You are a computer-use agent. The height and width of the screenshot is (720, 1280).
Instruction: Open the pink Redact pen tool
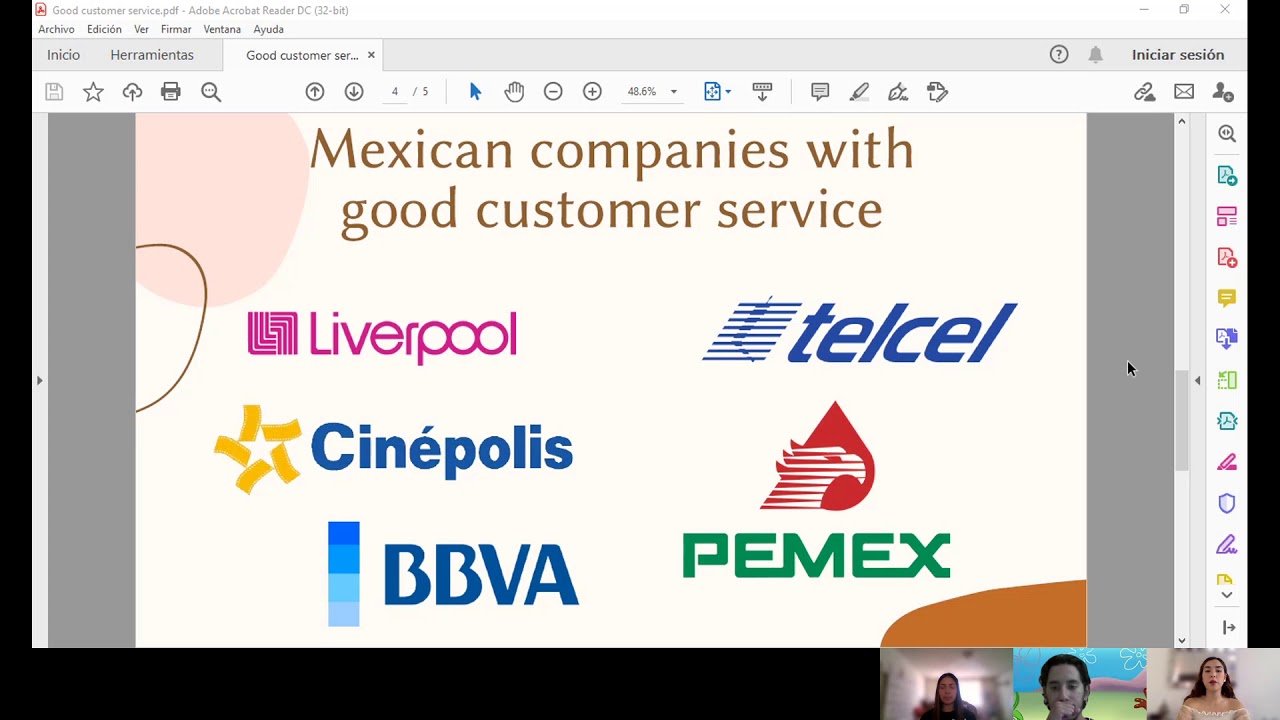click(1227, 462)
